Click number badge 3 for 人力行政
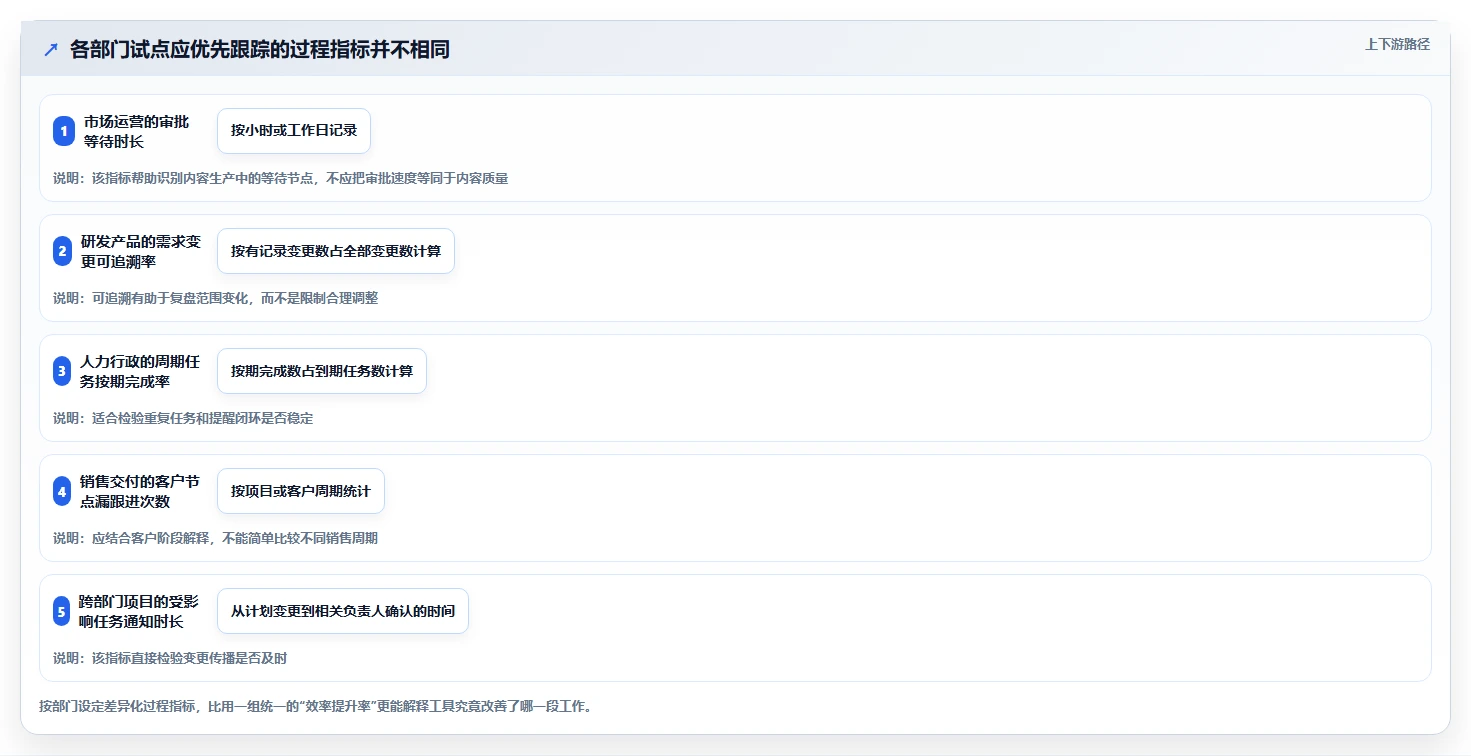This screenshot has width=1471, height=756. pyautogui.click(x=62, y=371)
